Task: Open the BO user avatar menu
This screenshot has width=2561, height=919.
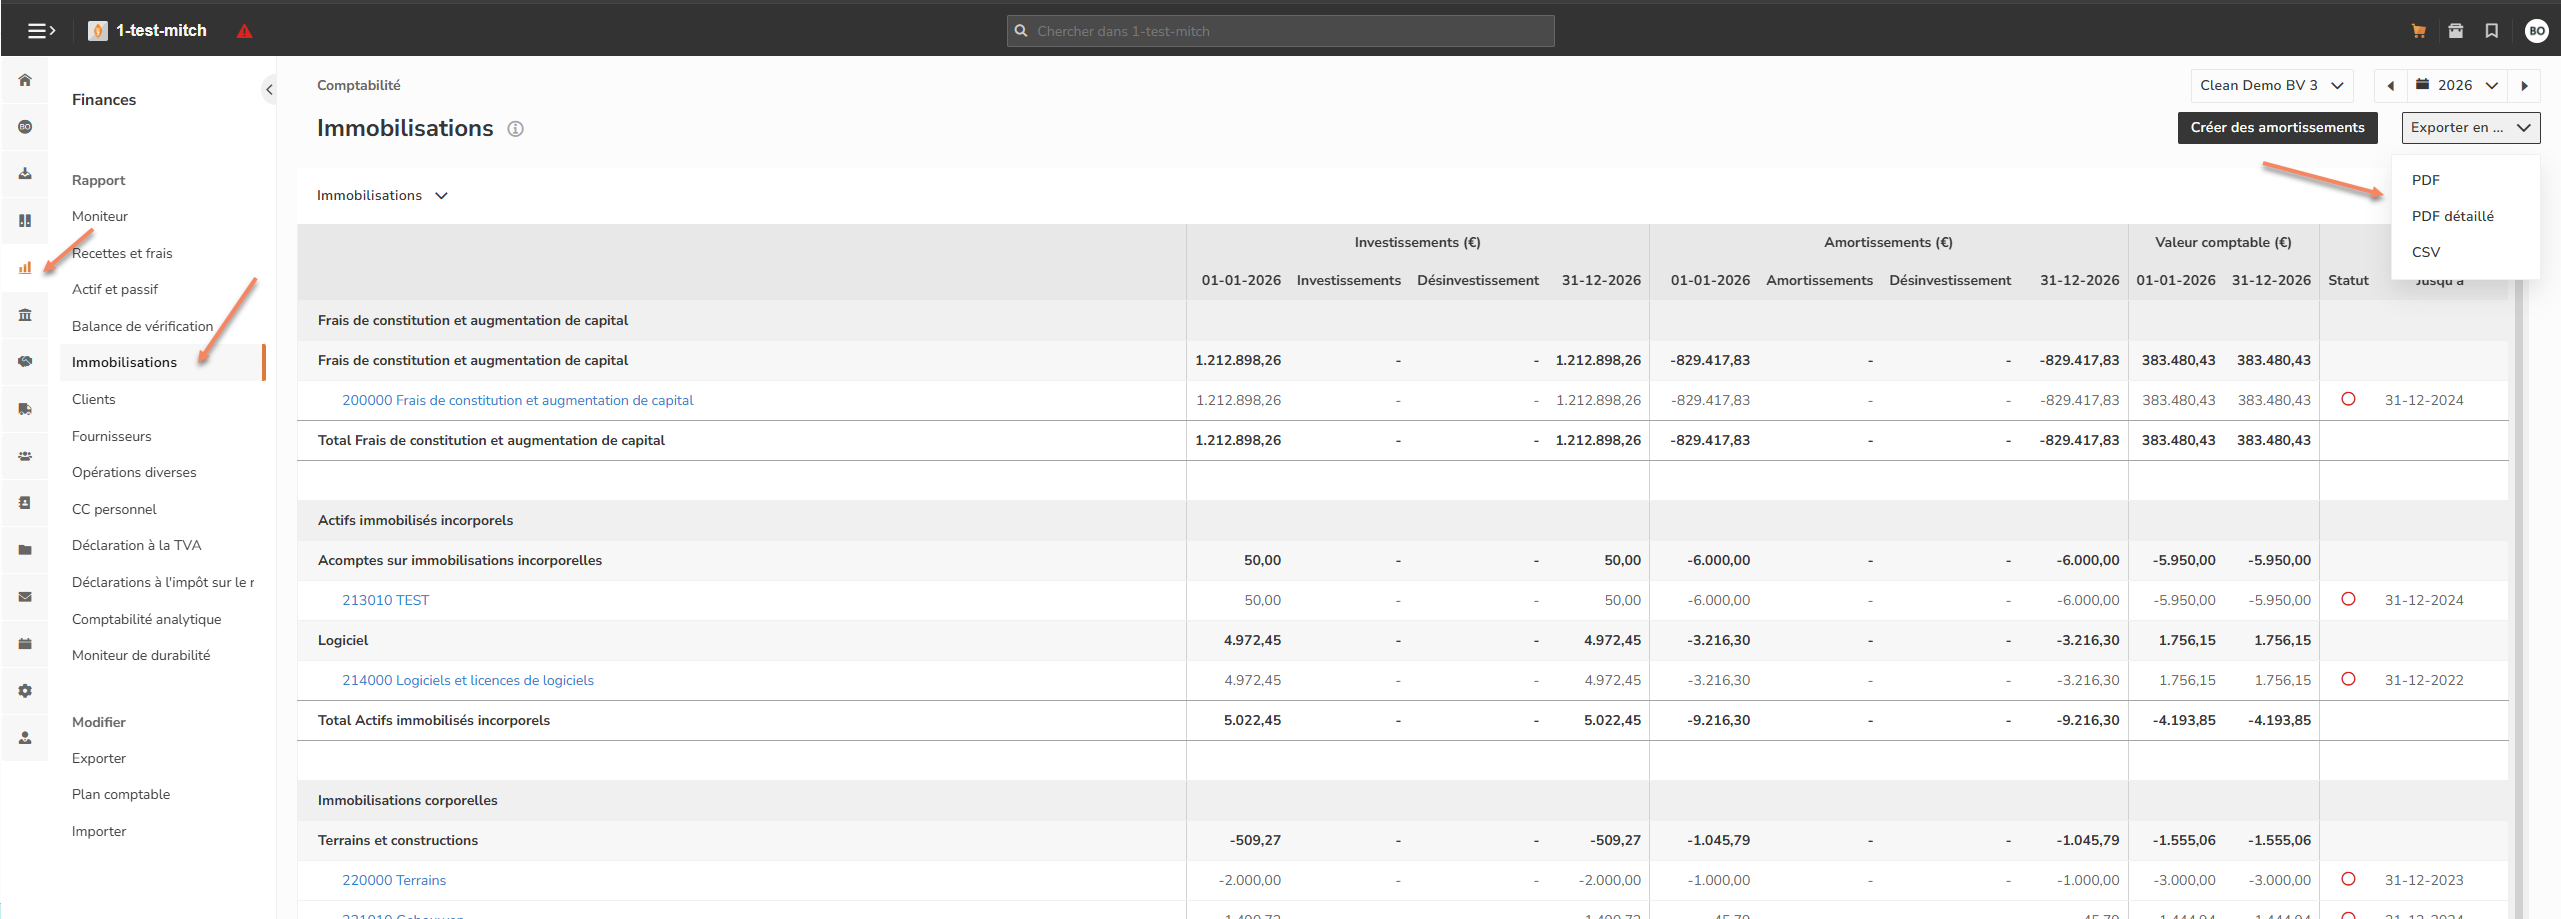Action: tap(2536, 31)
